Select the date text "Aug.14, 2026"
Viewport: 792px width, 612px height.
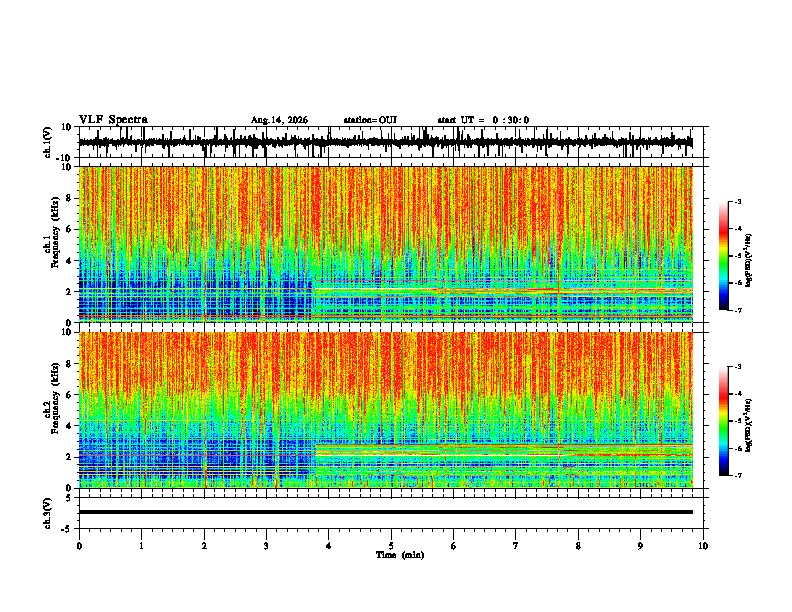click(x=279, y=120)
